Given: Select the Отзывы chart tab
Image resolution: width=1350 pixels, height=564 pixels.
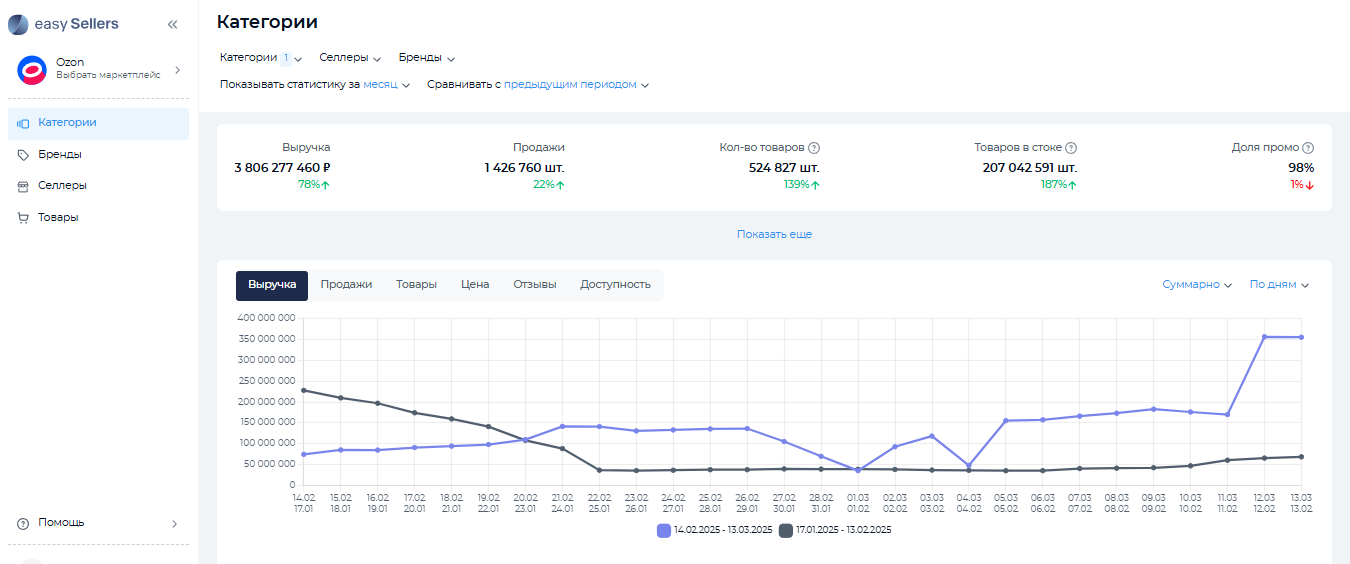Looking at the screenshot, I should tap(534, 285).
